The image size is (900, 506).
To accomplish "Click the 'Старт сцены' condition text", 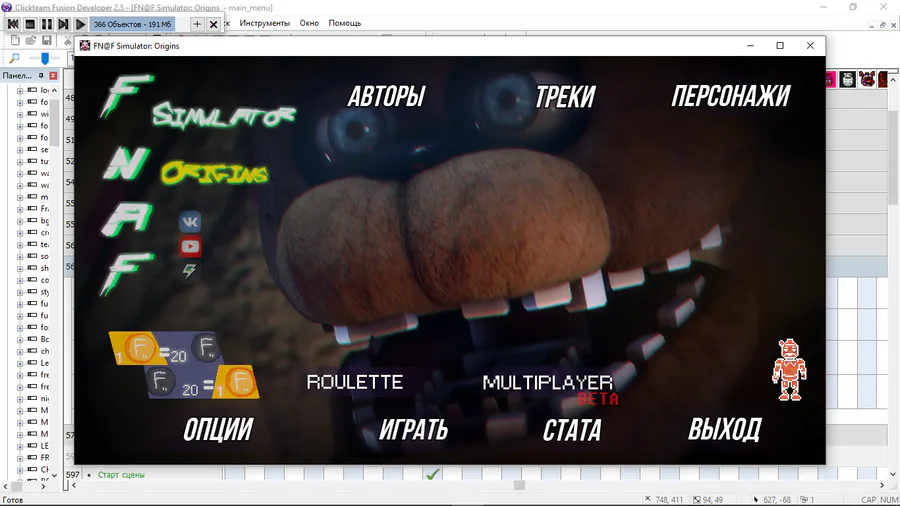I will click(121, 475).
